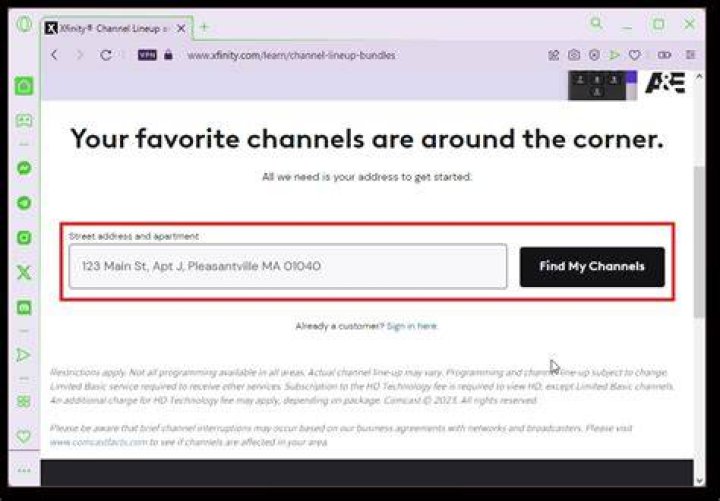720x501 pixels.
Task: Click the scrollbar down arrow
Action: pos(699,480)
